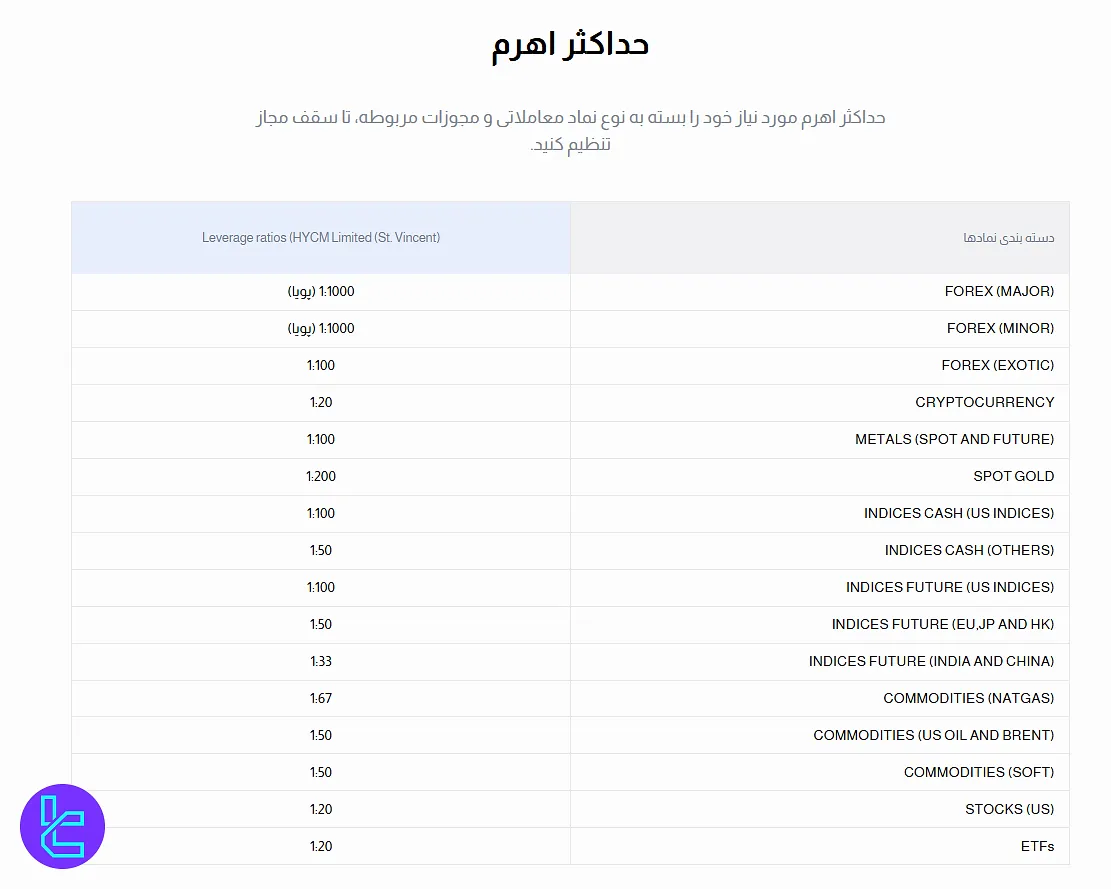Click the Leverage ratios column header
This screenshot has width=1111, height=889.
tap(321, 237)
